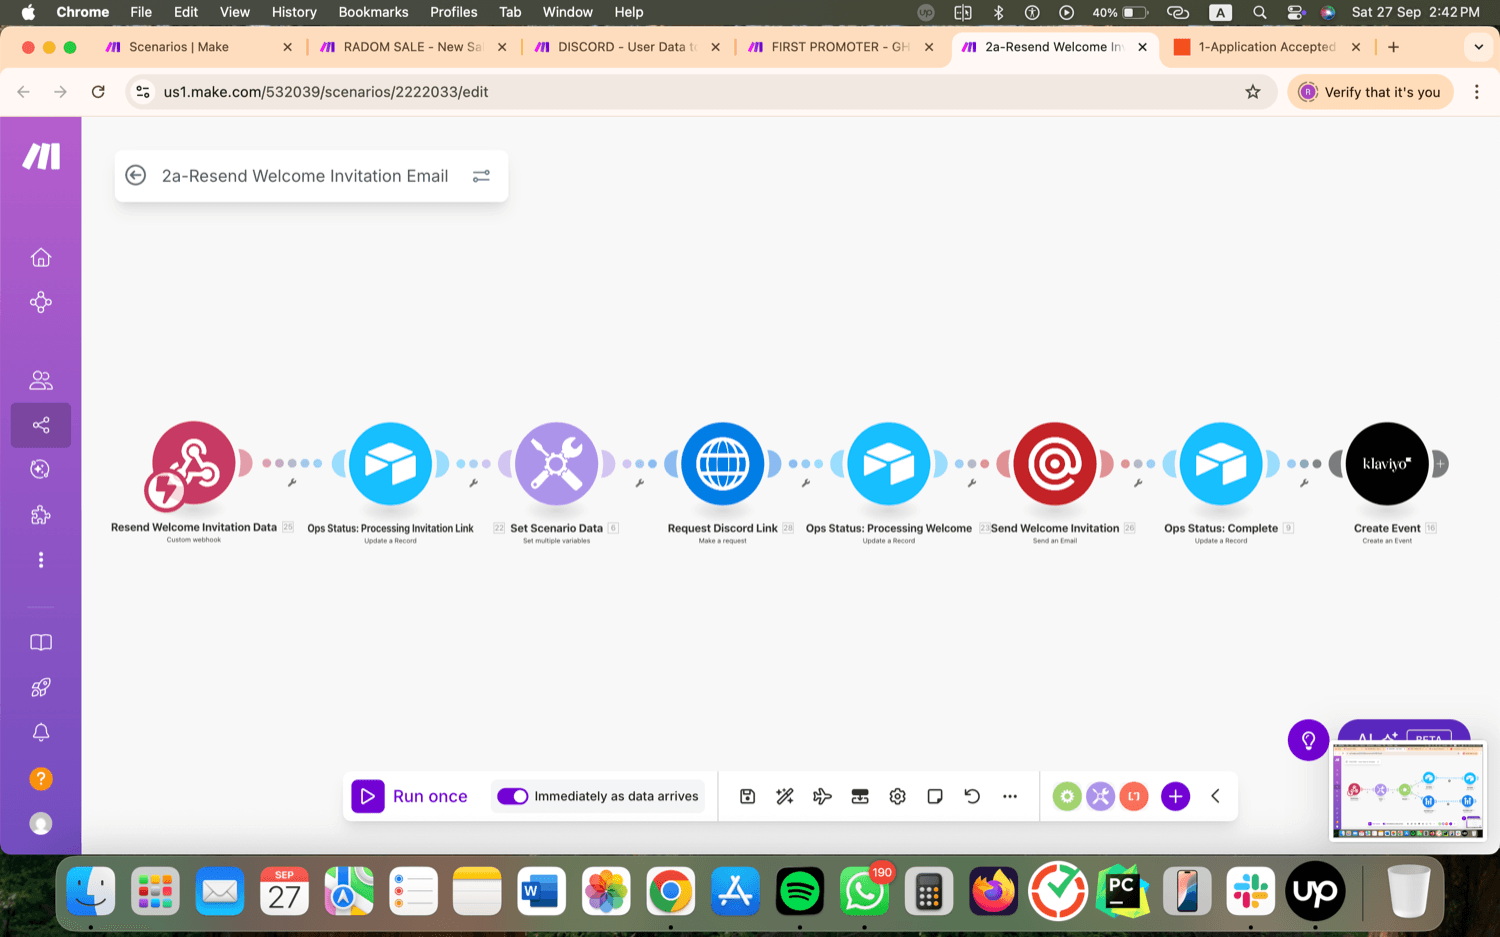Collapse the toolbar with the left chevron
Screen dimensions: 1500x937
click(x=1215, y=796)
